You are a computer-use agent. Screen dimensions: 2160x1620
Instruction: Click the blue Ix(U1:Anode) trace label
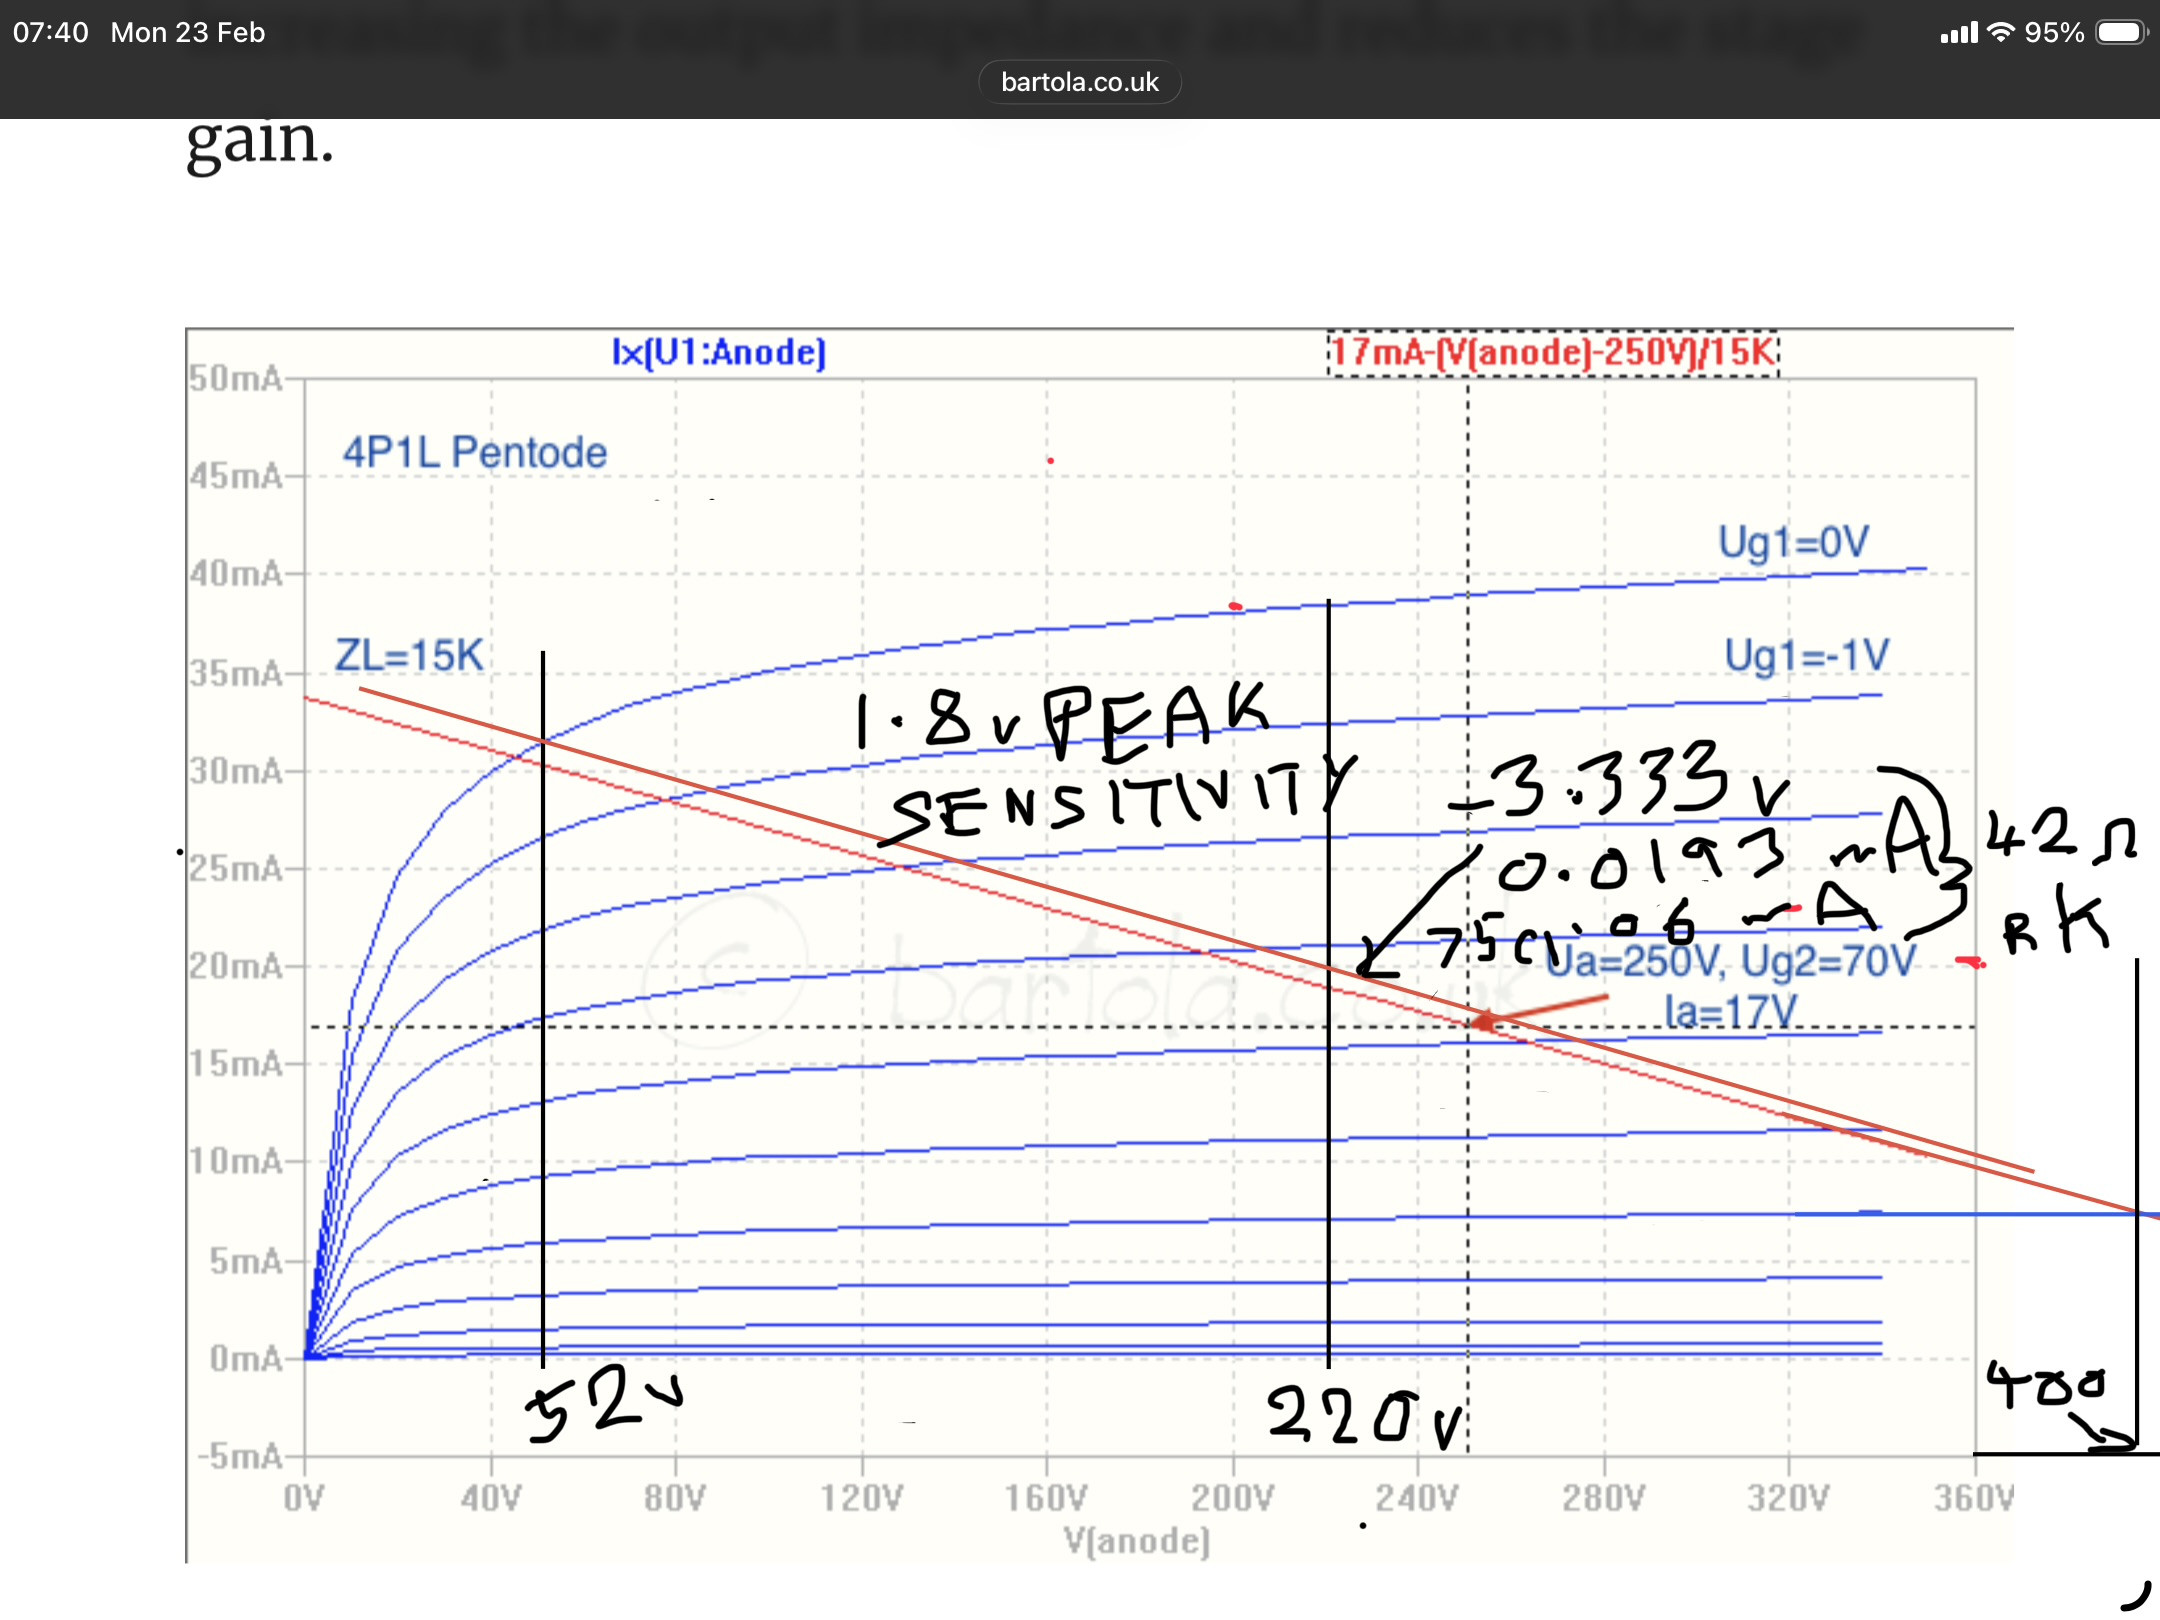coord(718,352)
